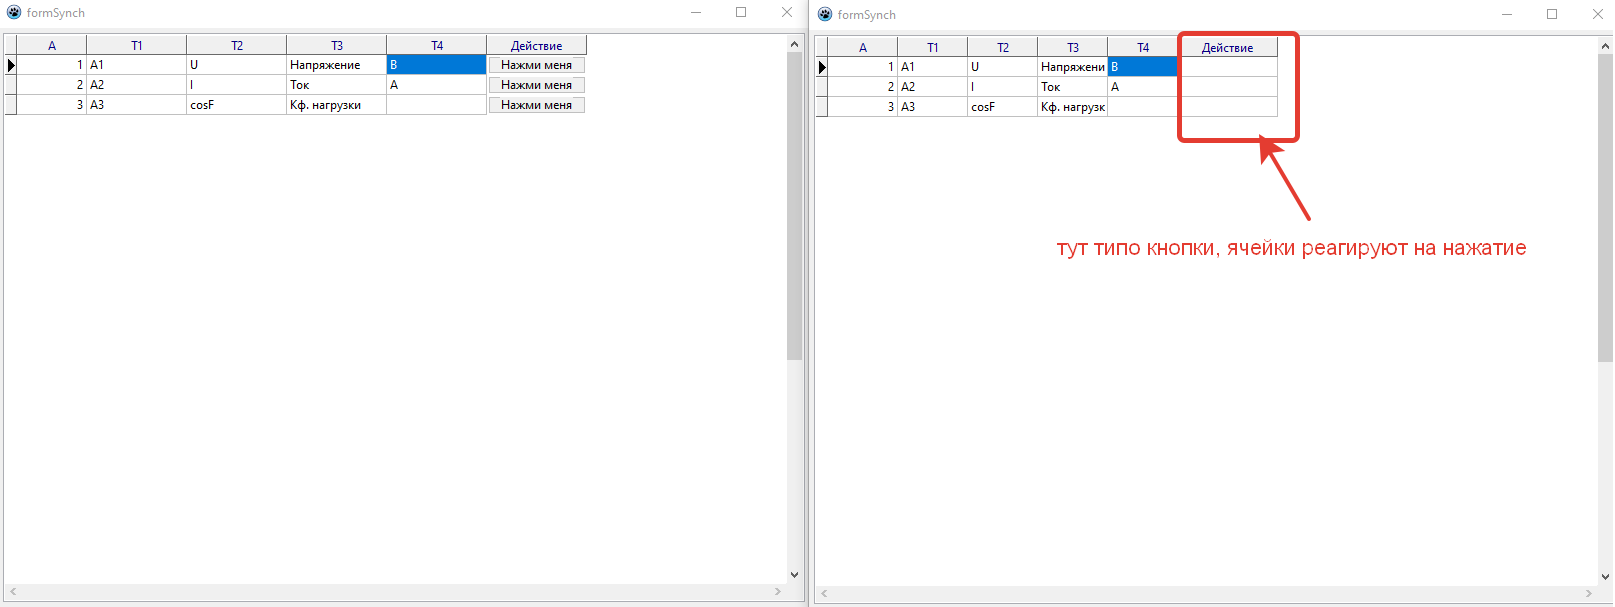
Task: Click the left window's formSynch app icon
Action: point(14,13)
